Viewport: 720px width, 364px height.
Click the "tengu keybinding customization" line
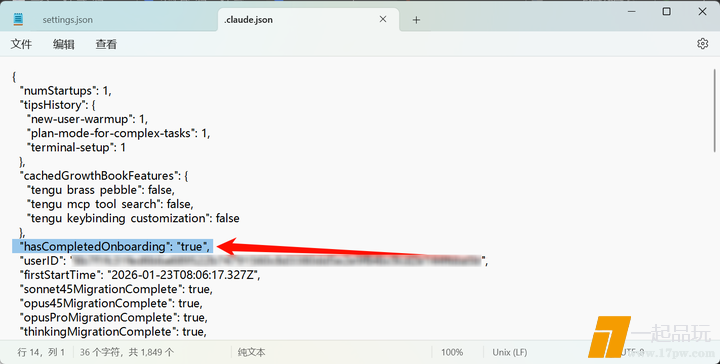(x=133, y=218)
